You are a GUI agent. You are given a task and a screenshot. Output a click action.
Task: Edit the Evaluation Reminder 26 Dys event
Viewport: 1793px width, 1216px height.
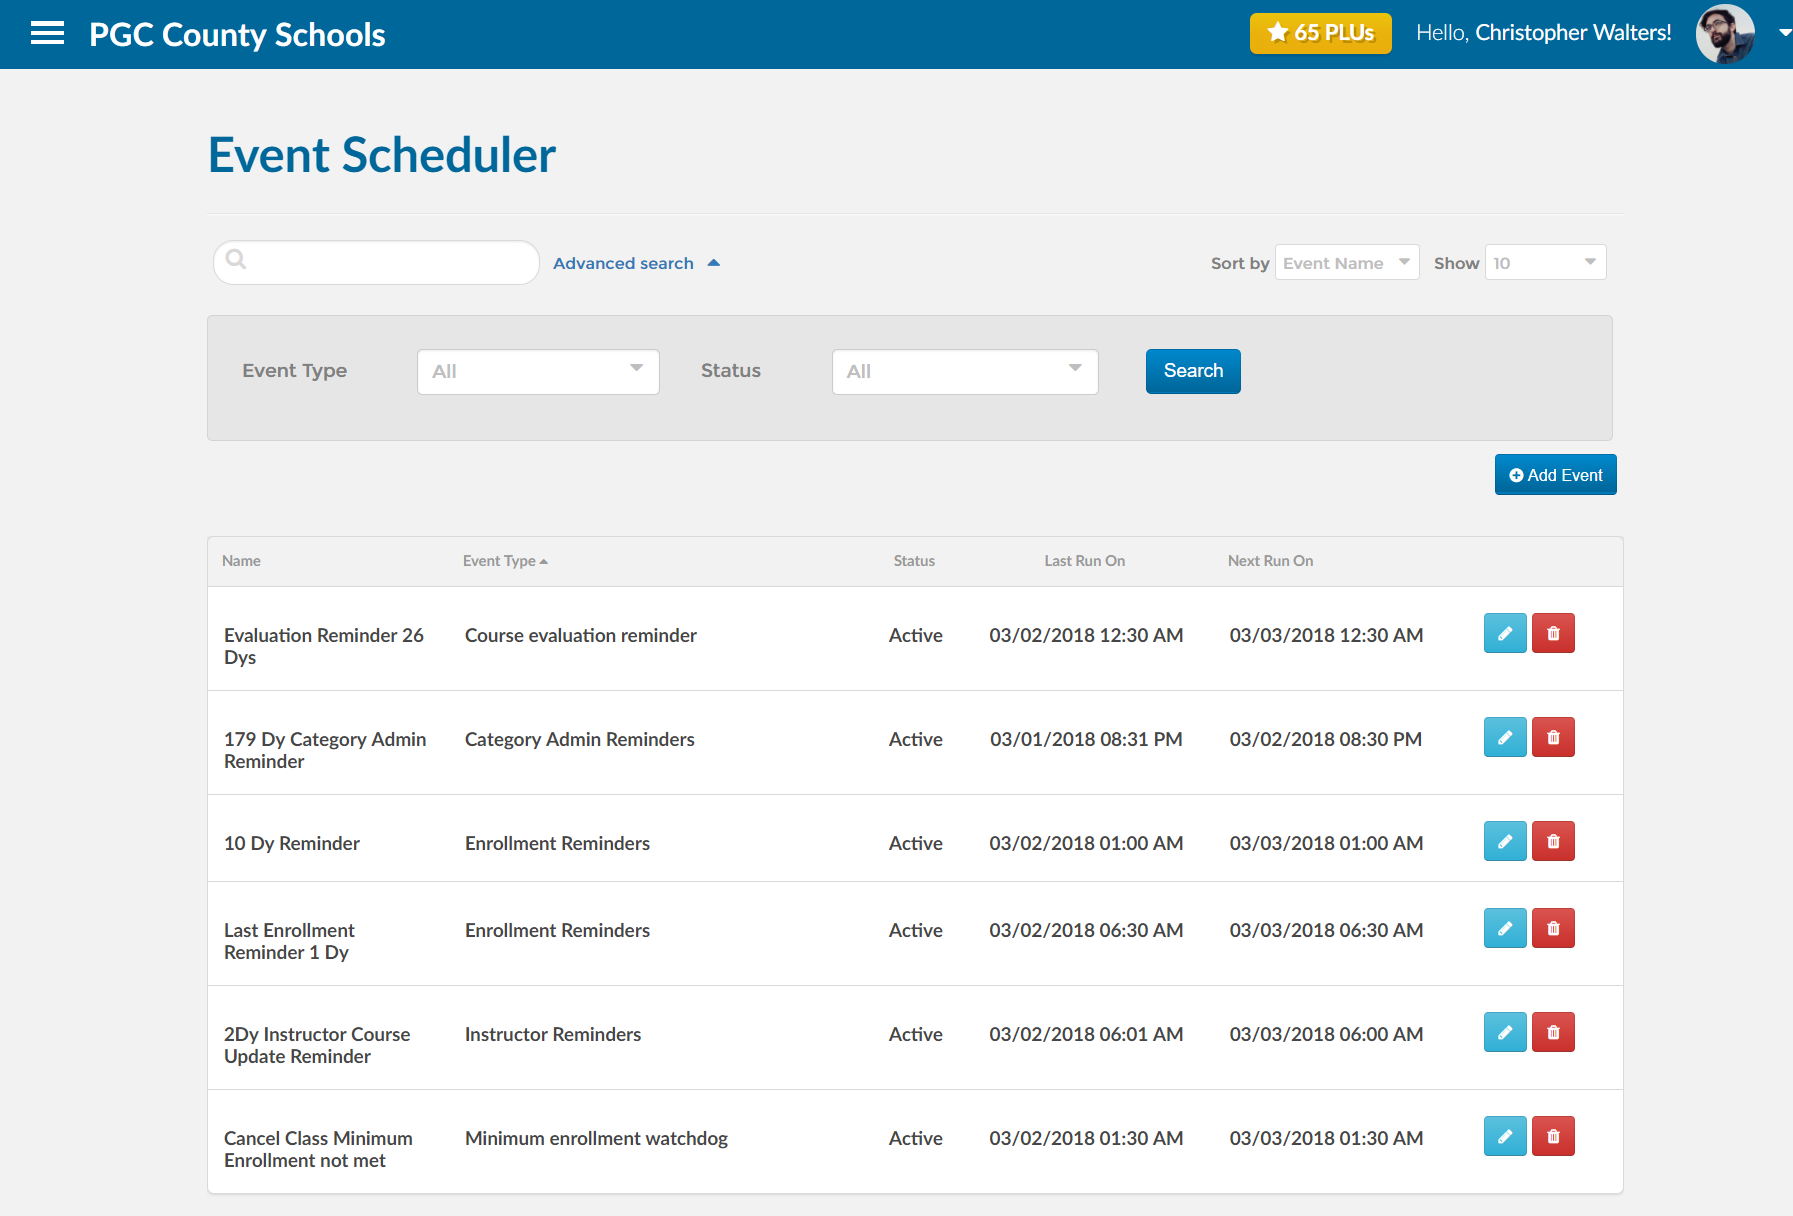1504,633
